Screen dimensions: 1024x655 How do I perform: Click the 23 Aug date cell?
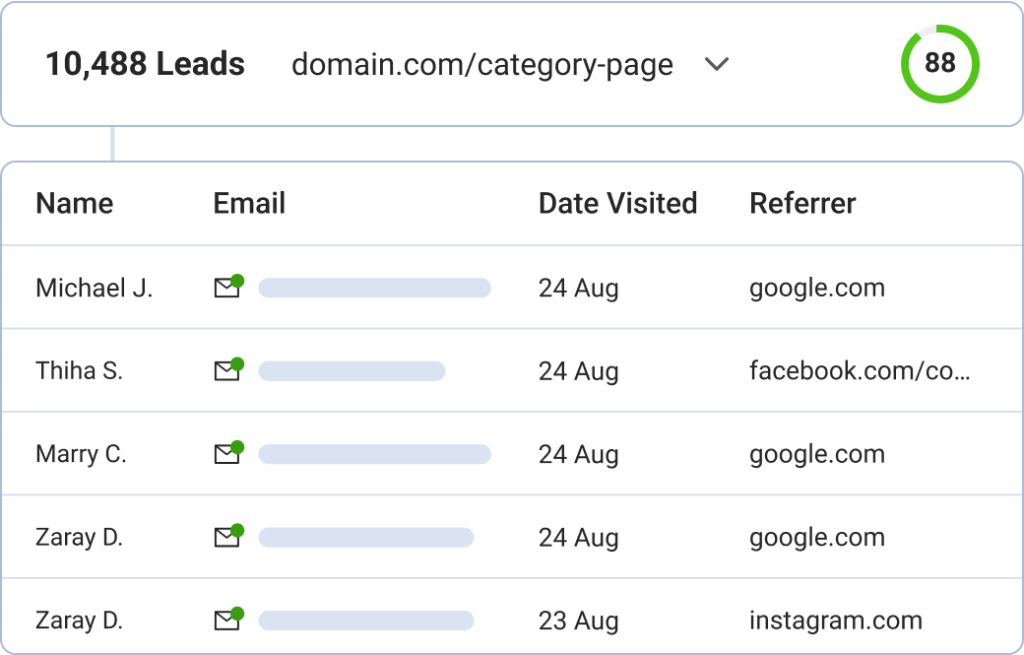(579, 621)
